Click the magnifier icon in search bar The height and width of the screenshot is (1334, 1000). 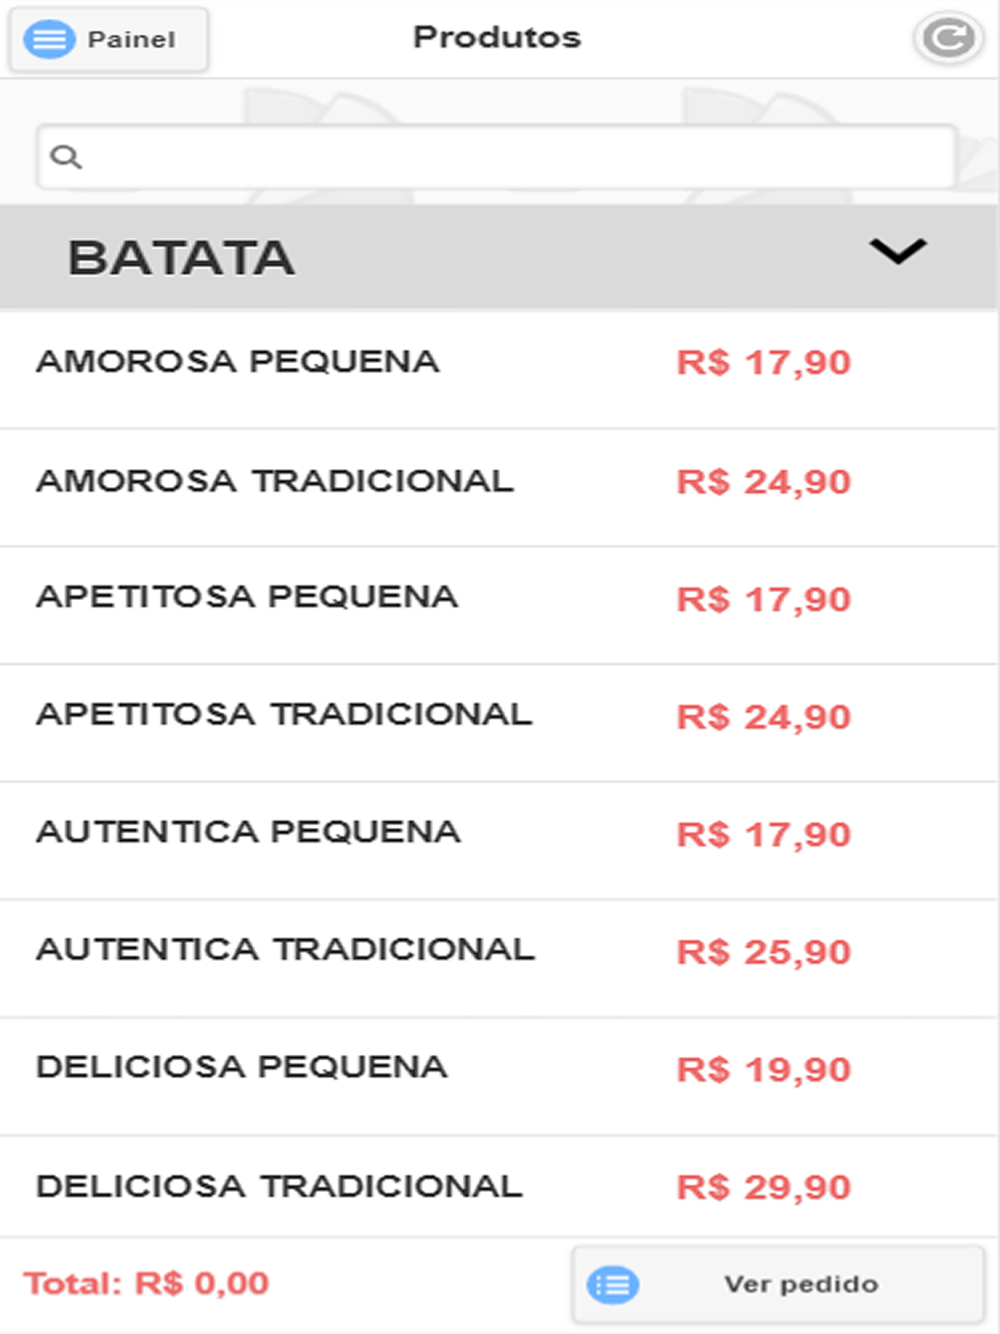[x=66, y=157]
